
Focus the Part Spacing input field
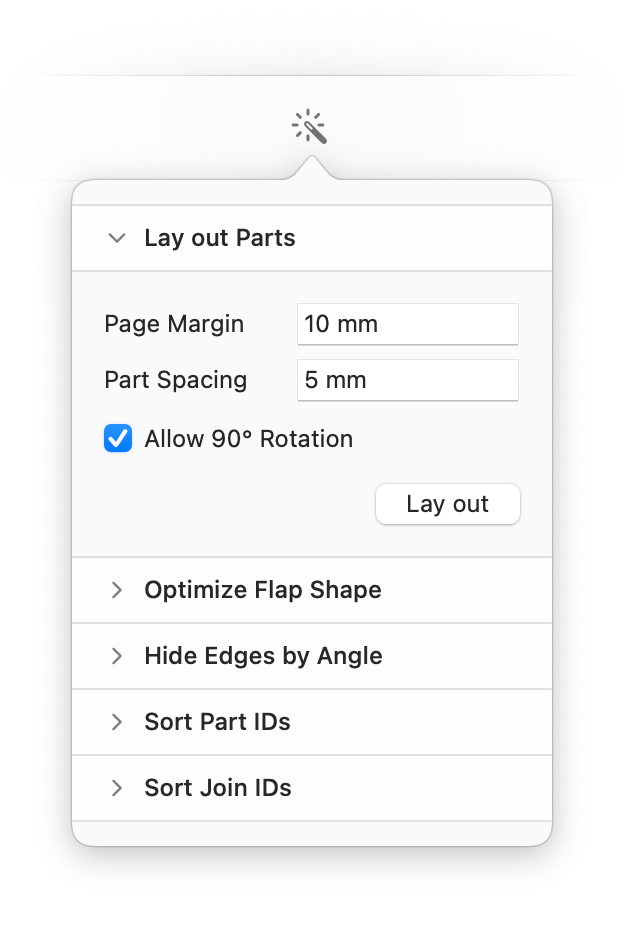pos(408,380)
